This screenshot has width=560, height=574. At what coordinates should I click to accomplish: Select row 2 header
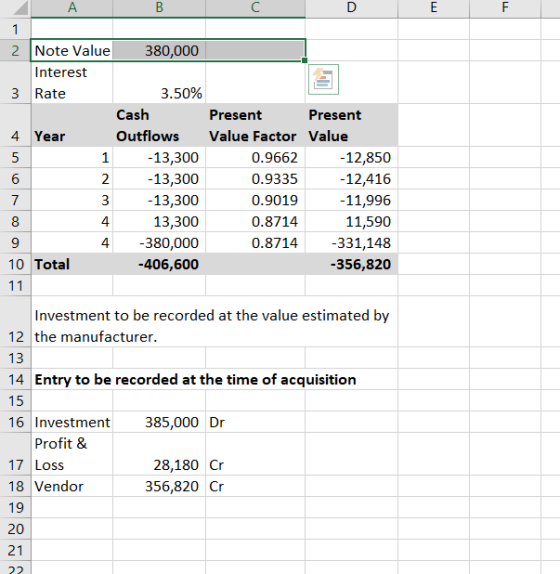pyautogui.click(x=15, y=51)
